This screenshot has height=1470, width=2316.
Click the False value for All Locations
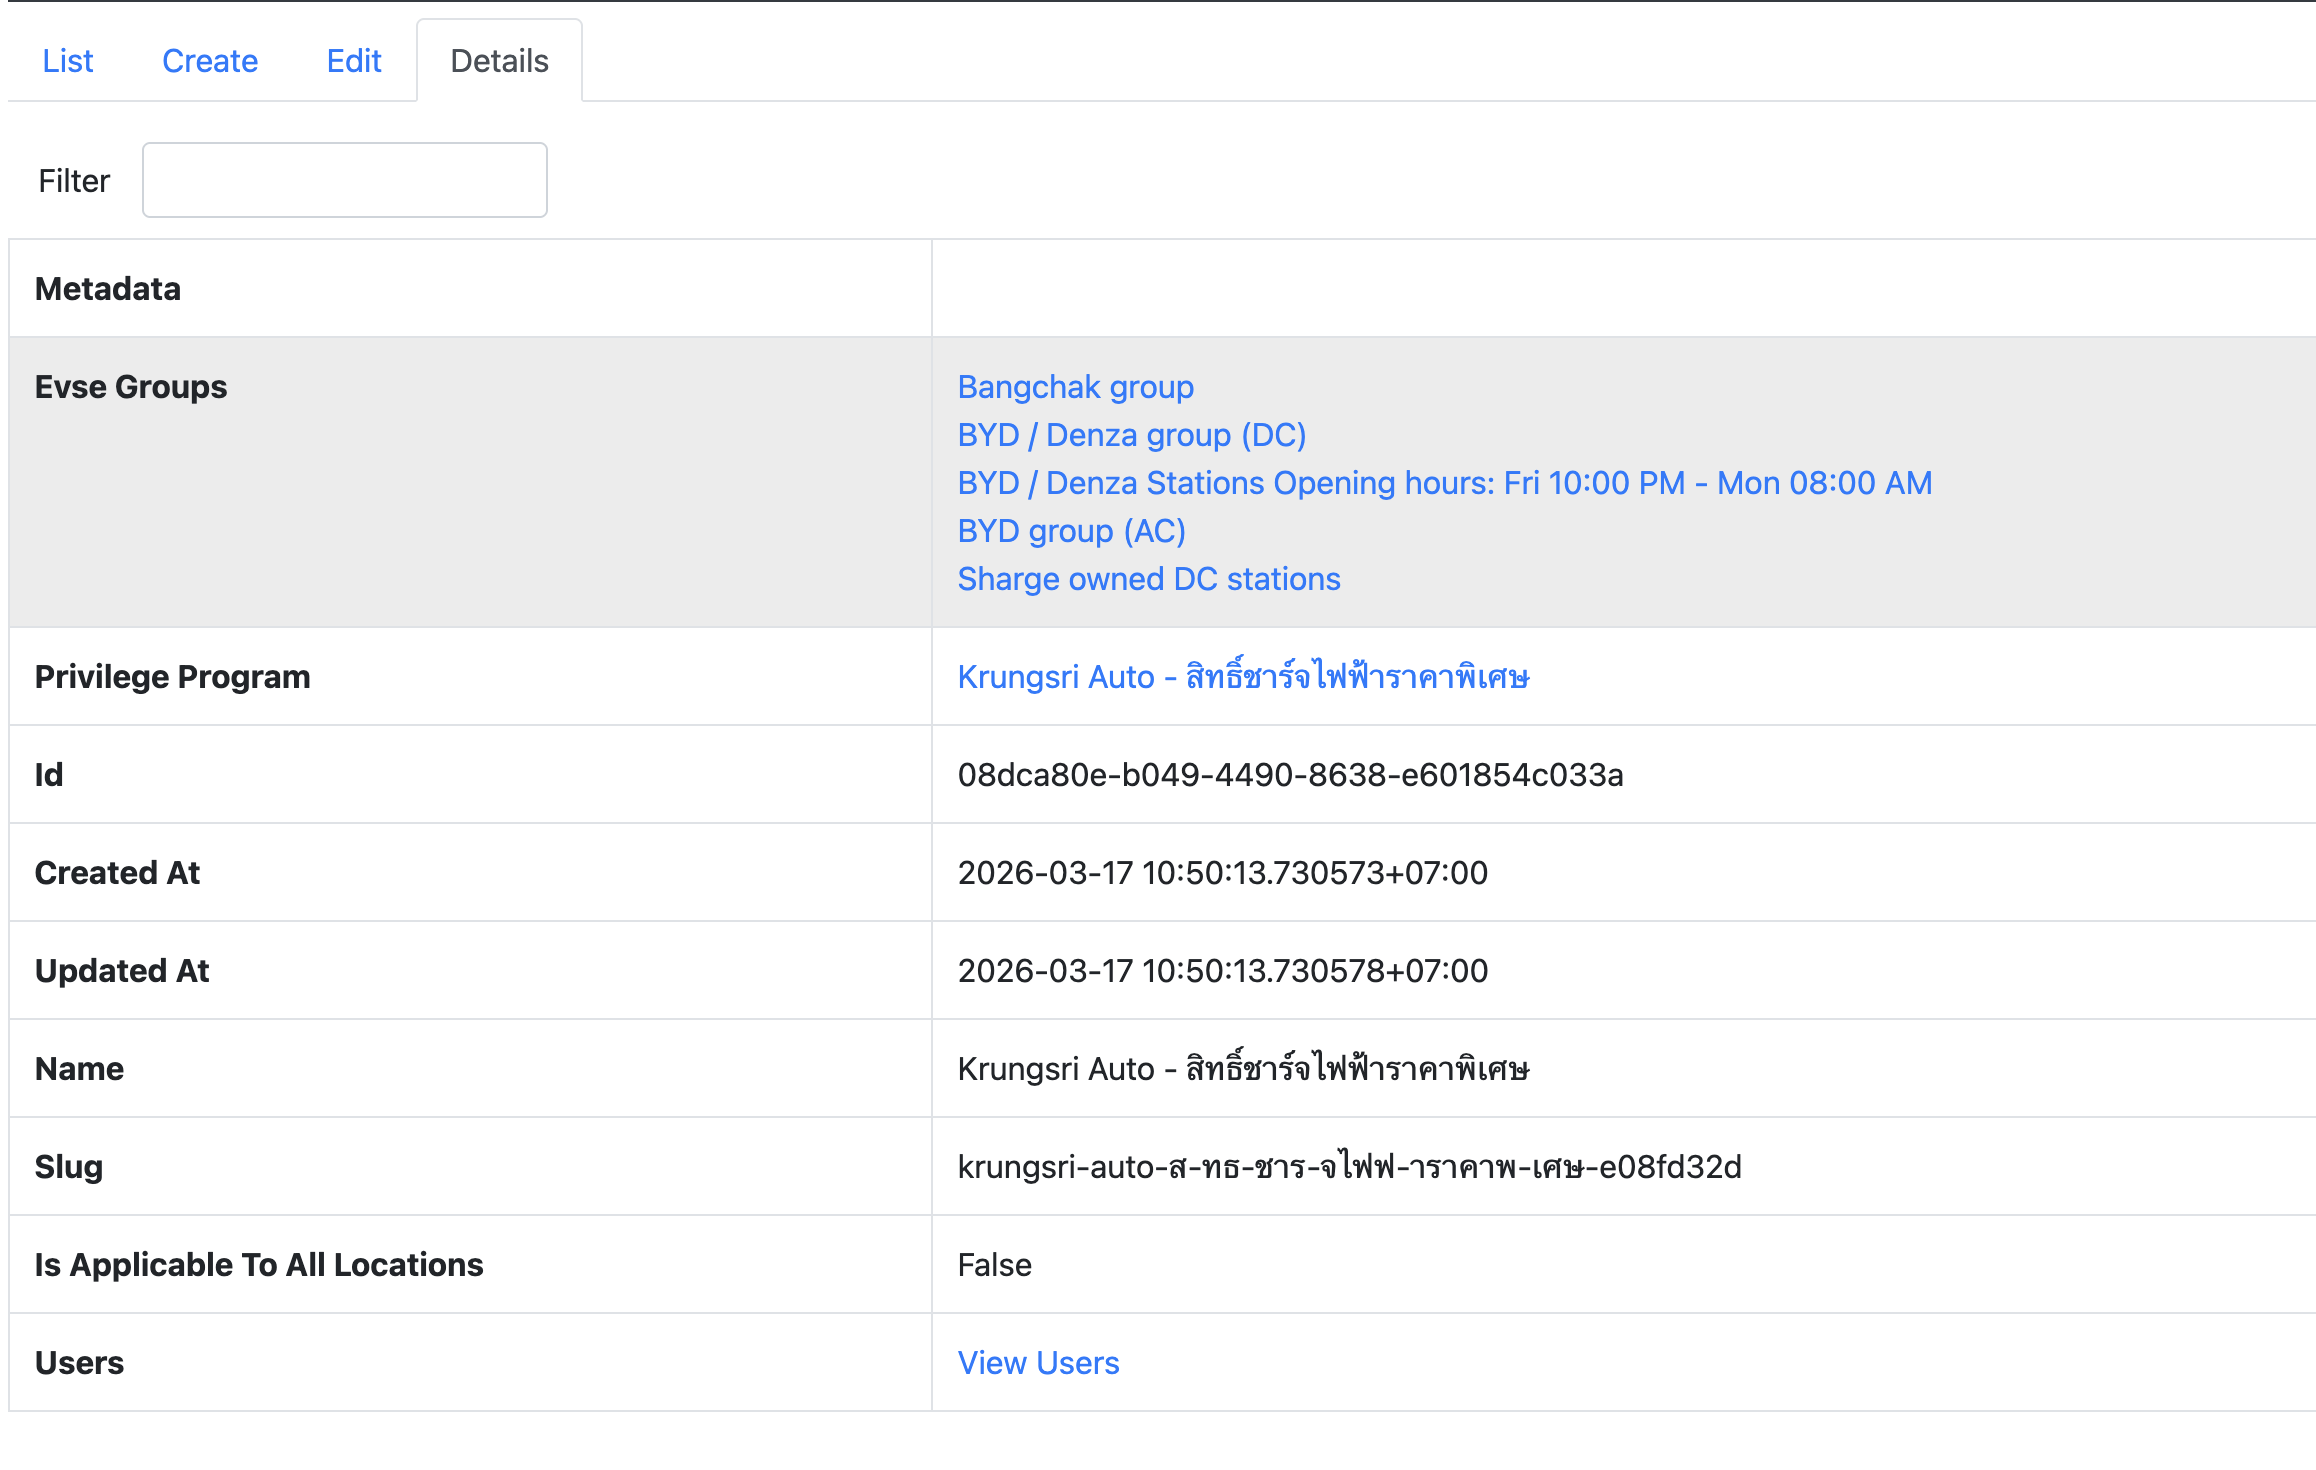point(994,1265)
